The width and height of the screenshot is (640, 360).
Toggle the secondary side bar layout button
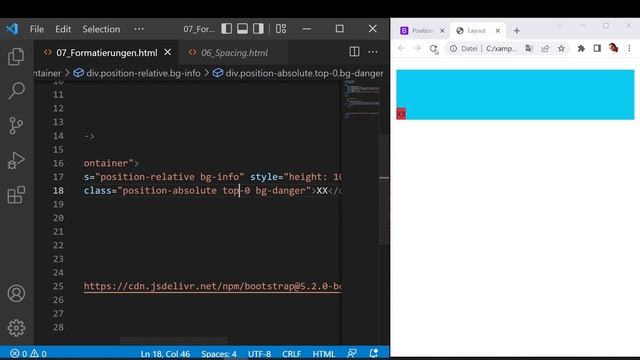click(x=258, y=29)
